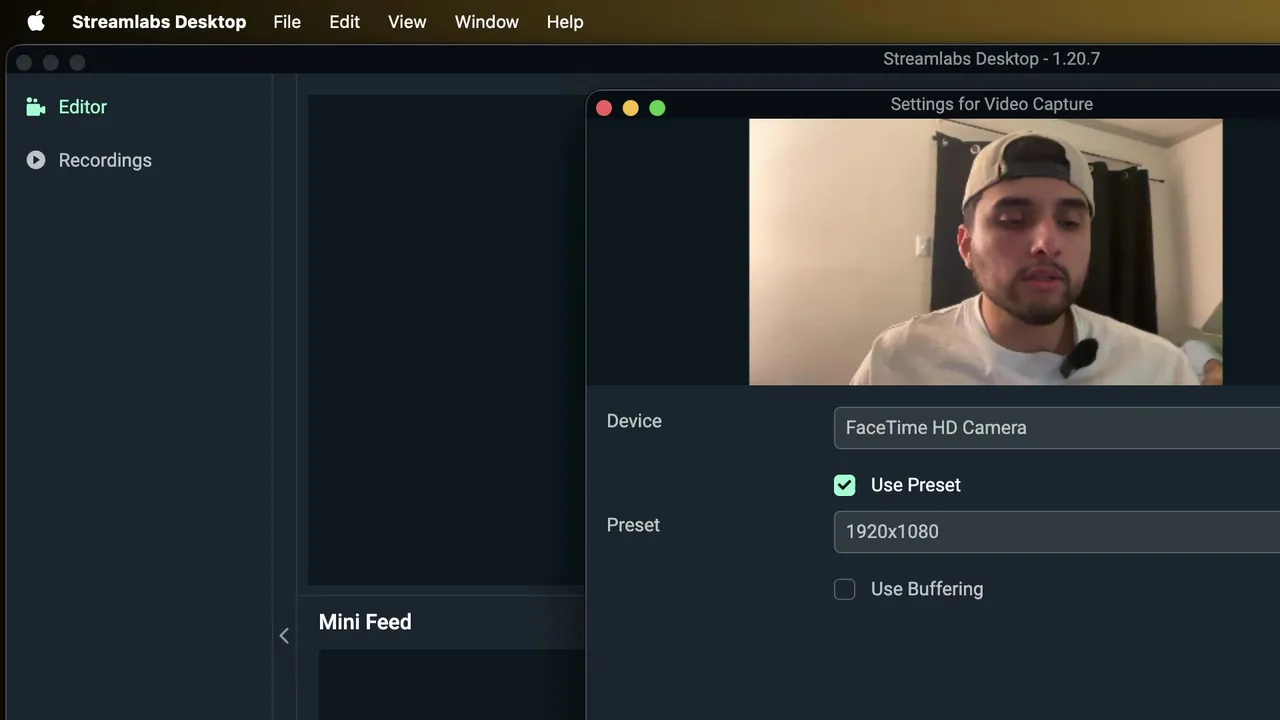Open the Apple menu
This screenshot has width=1280, height=720.
click(x=36, y=21)
